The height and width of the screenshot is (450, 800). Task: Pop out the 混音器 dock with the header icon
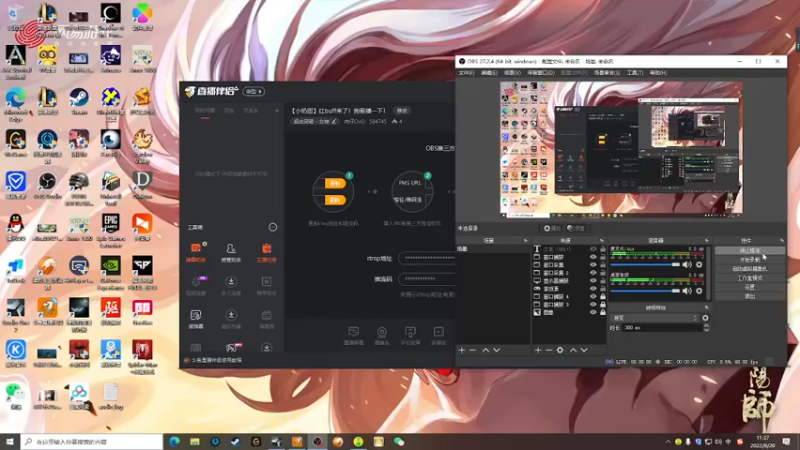click(x=707, y=240)
